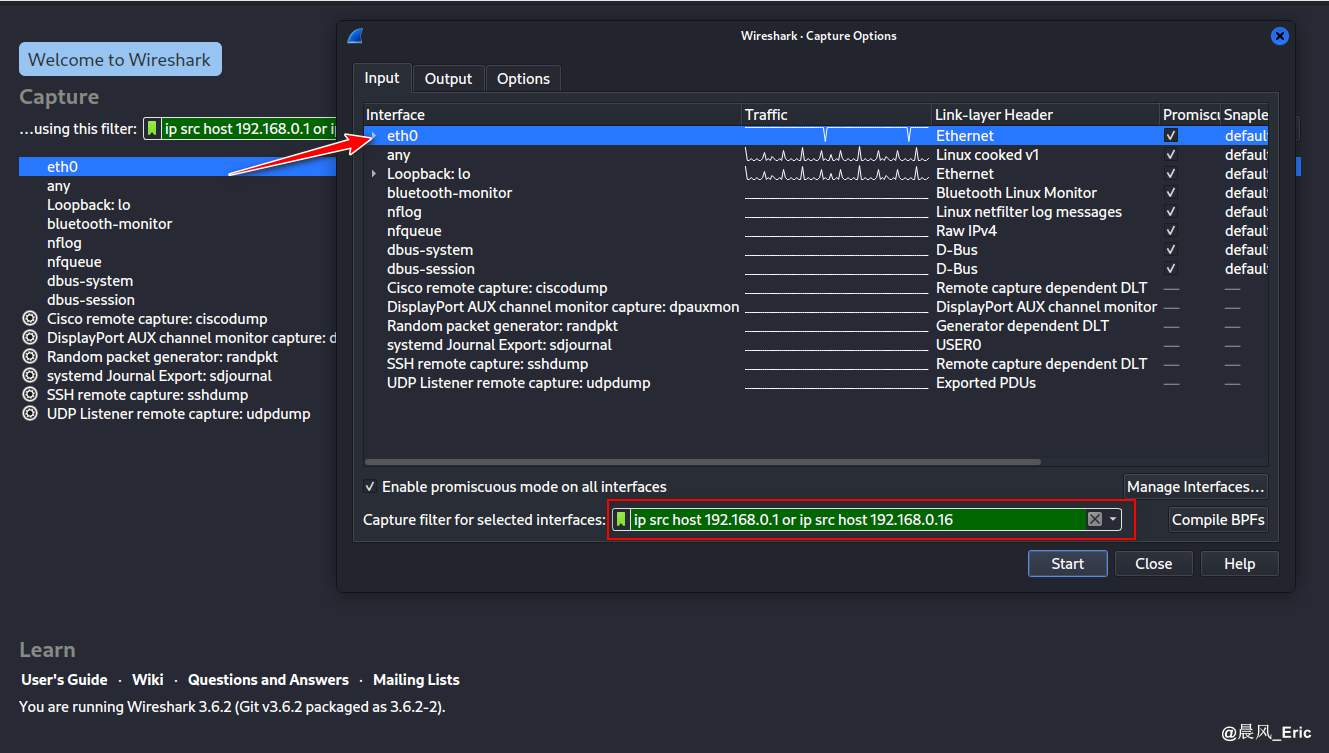Viewport: 1329px width, 753px height.
Task: Click the Wireshark fin icon in dialog title
Action: 355,36
